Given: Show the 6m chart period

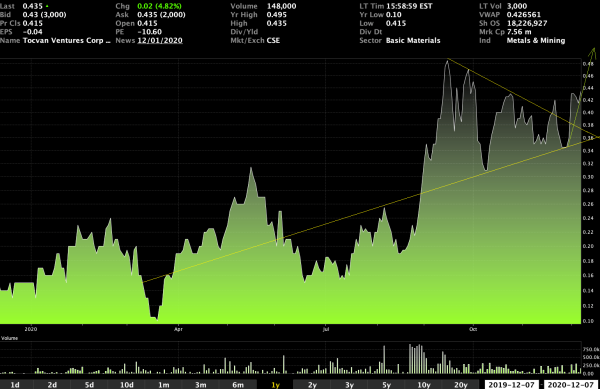Looking at the screenshot, I should pyautogui.click(x=238, y=384).
